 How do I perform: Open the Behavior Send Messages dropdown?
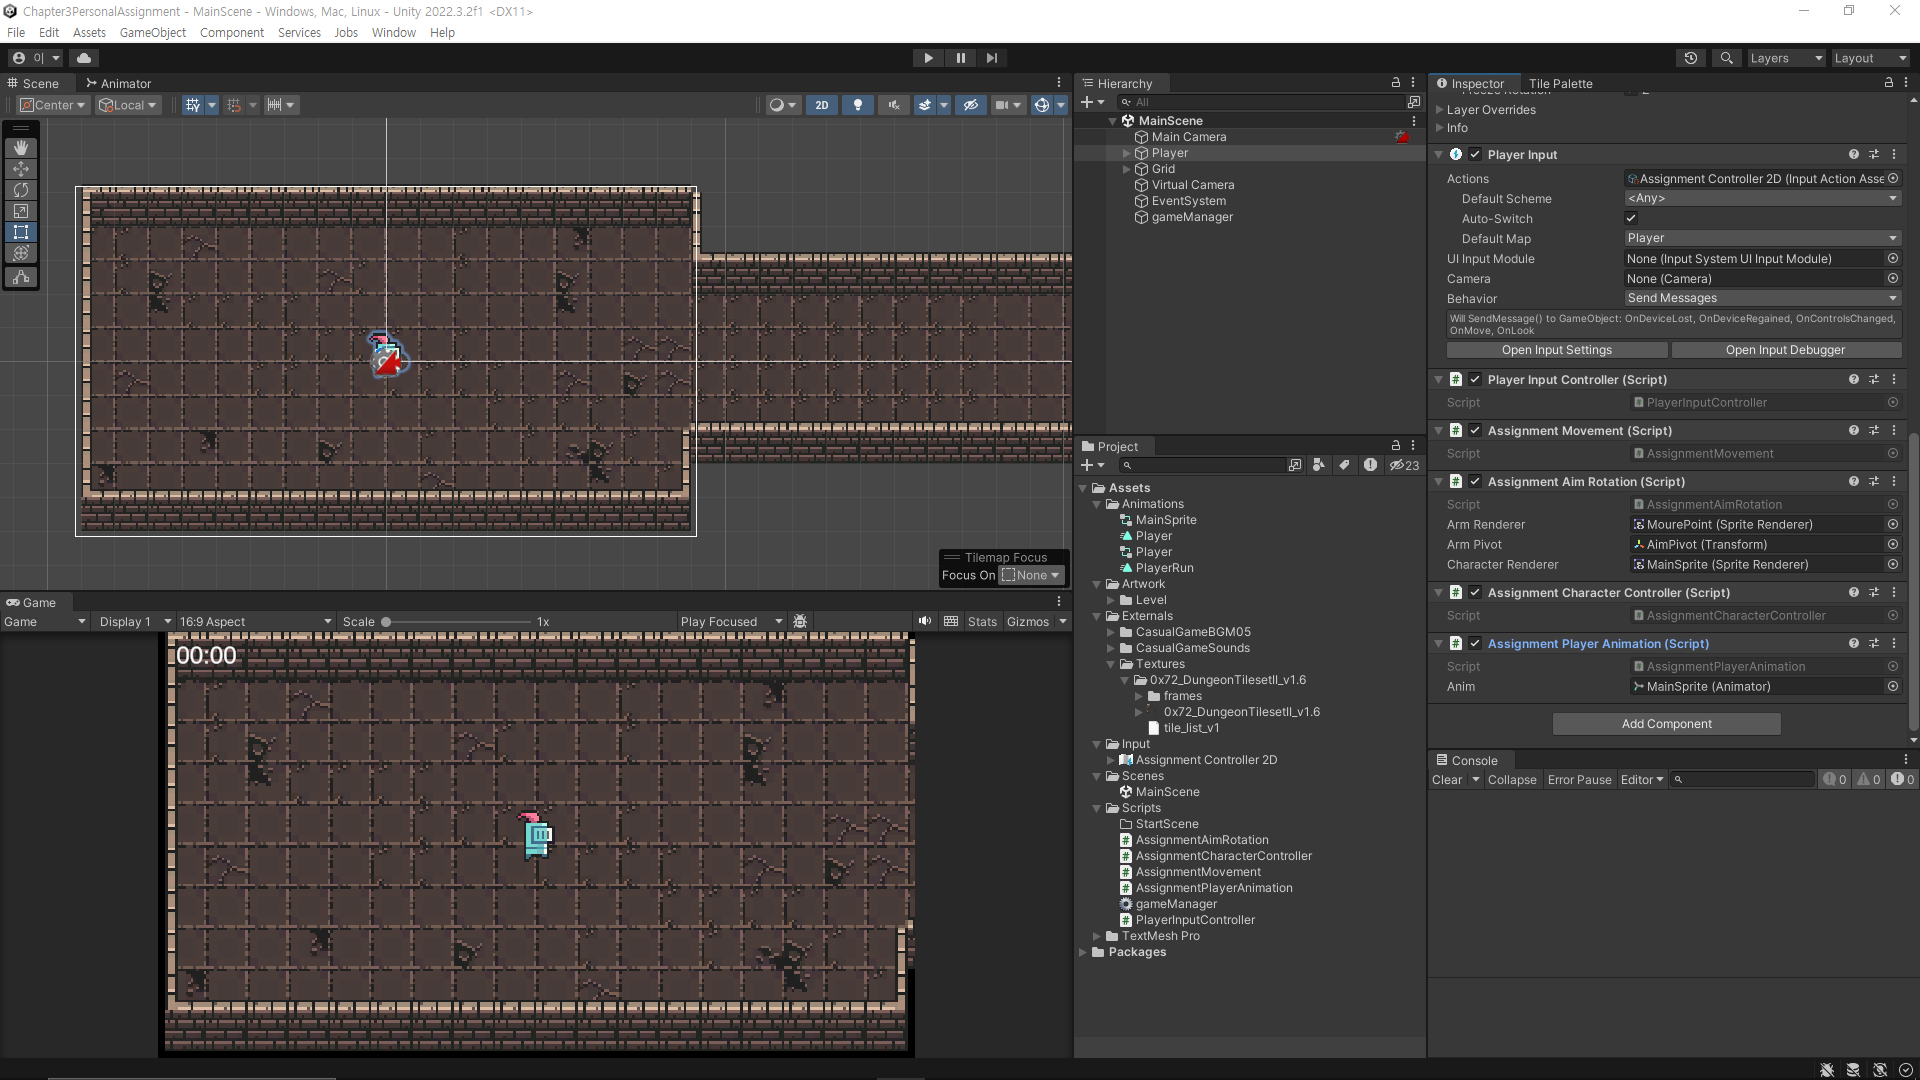pyautogui.click(x=1762, y=299)
